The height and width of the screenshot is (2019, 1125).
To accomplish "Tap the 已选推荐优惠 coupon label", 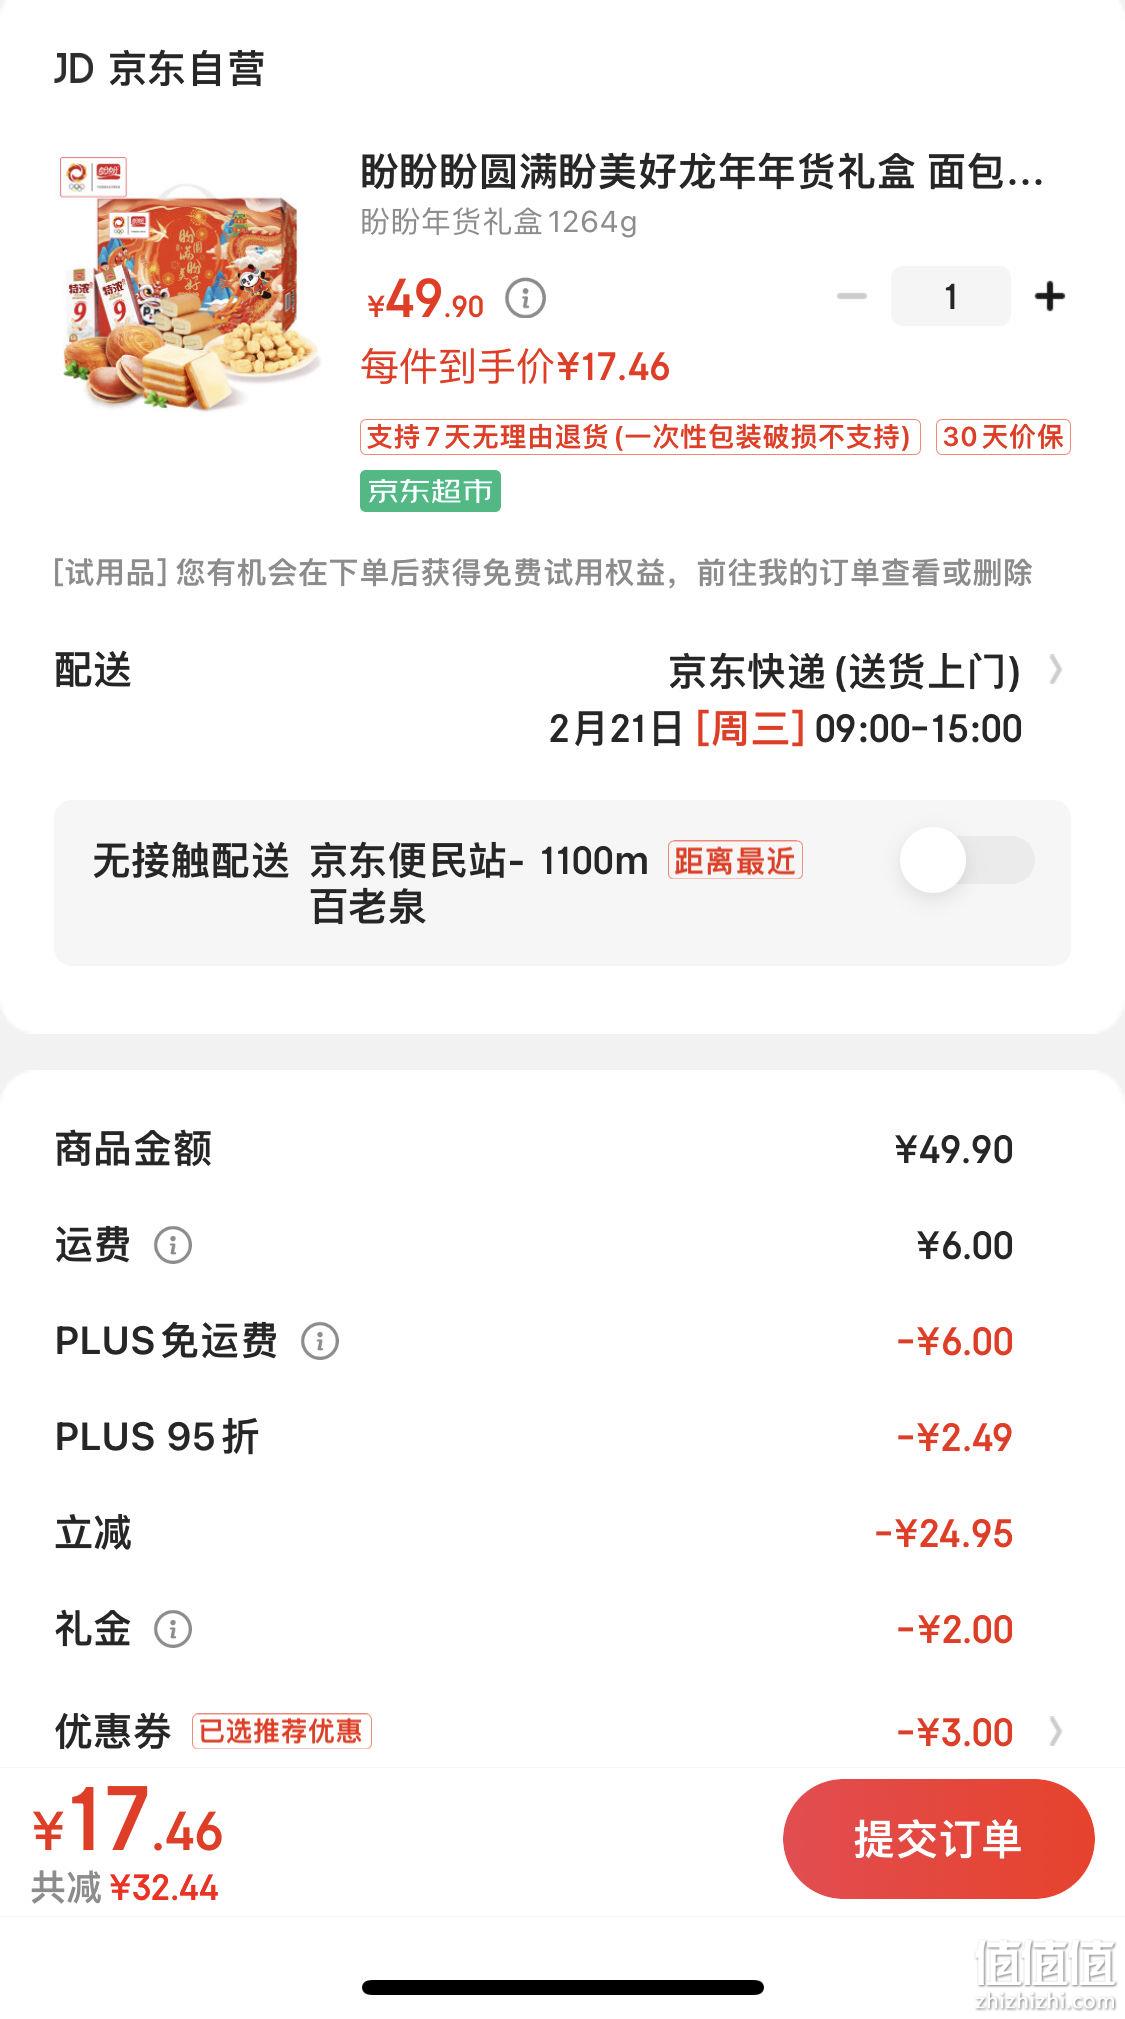I will pos(282,1731).
